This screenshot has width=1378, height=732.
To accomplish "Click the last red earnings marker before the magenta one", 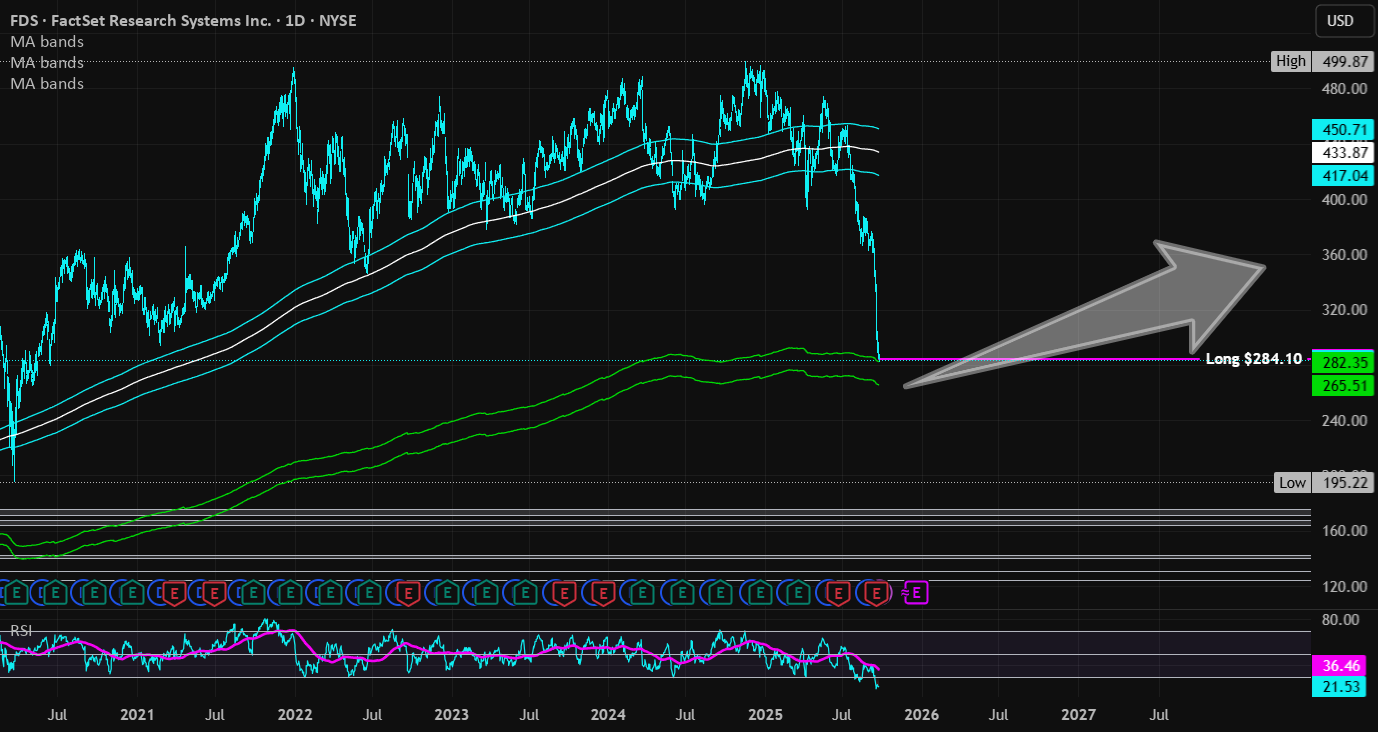I will pyautogui.click(x=877, y=593).
